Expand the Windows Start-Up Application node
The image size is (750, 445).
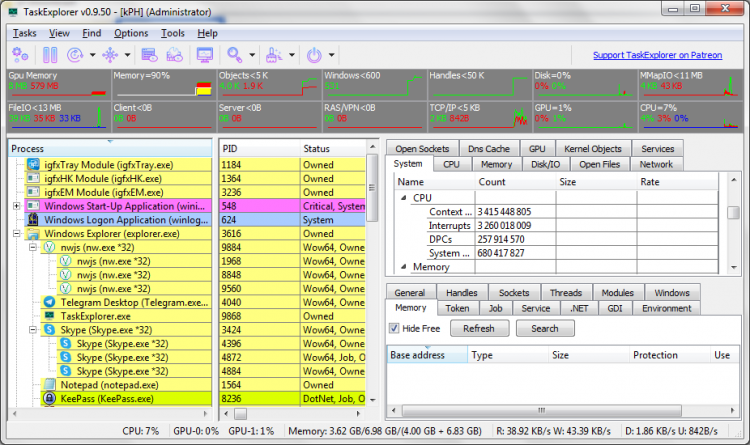click(17, 206)
